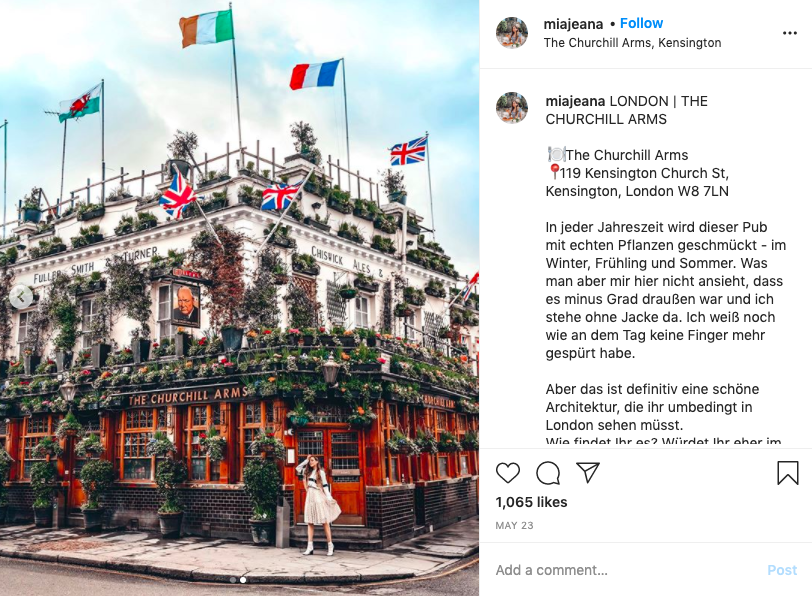Click the caption text about Kensington Church St
The image size is (812, 596).
coord(637,182)
